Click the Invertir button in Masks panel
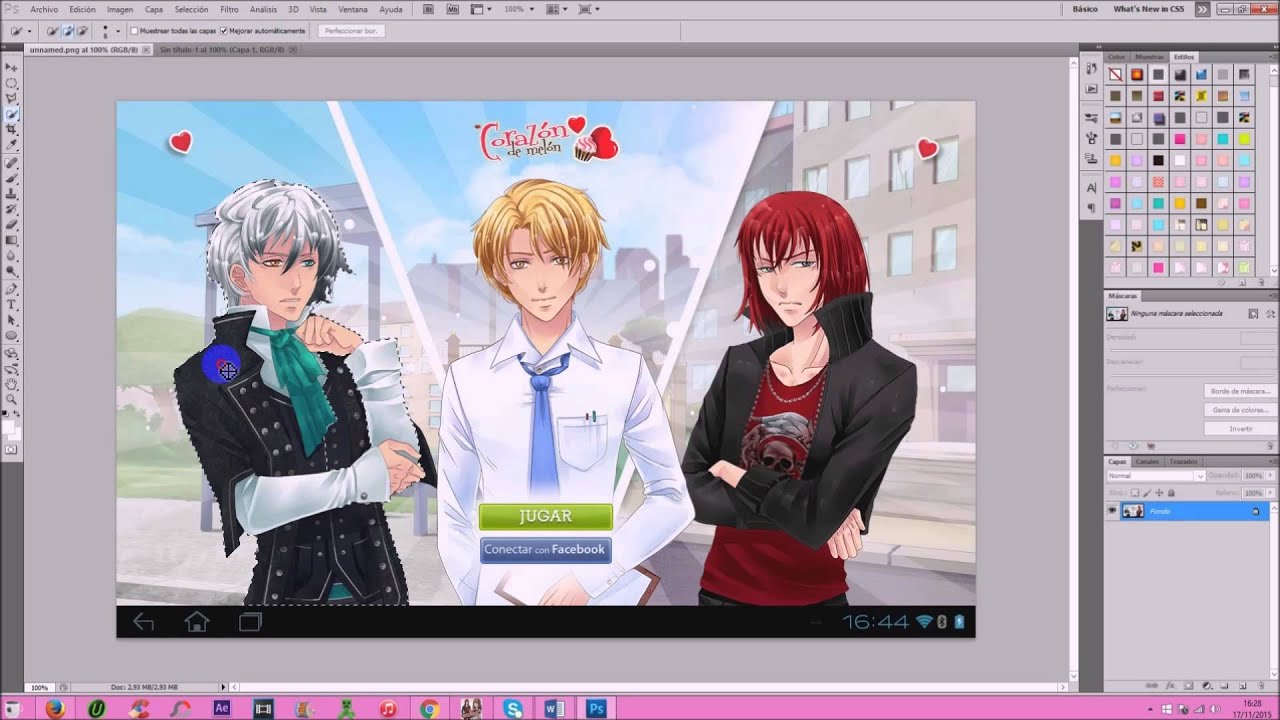This screenshot has width=1280, height=720. pyautogui.click(x=1240, y=428)
